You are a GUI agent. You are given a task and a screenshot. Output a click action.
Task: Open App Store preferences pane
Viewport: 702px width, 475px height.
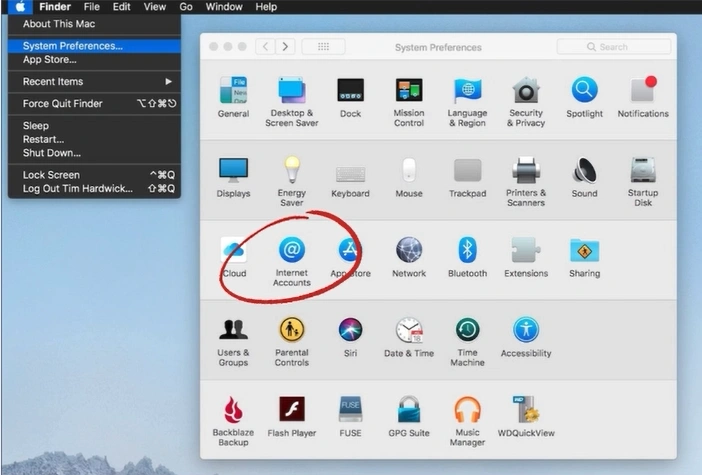click(x=350, y=257)
